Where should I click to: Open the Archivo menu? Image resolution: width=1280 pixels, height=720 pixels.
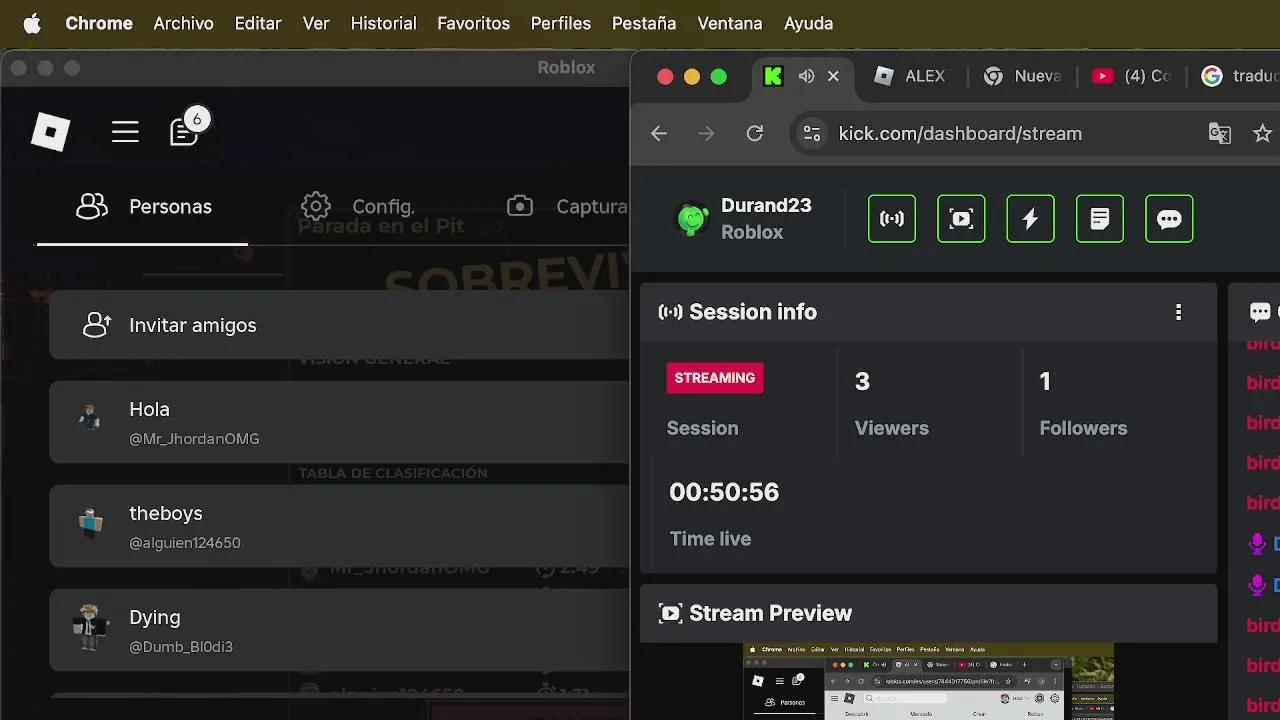183,23
